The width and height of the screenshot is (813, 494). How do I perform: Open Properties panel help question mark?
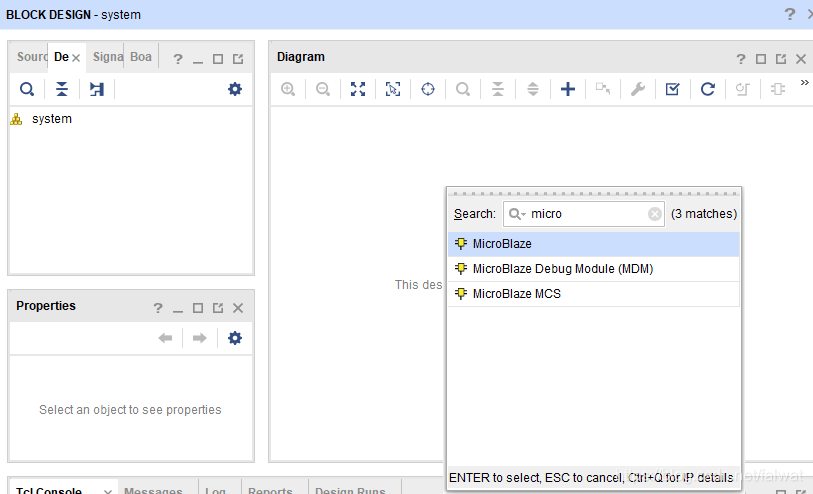click(x=158, y=308)
